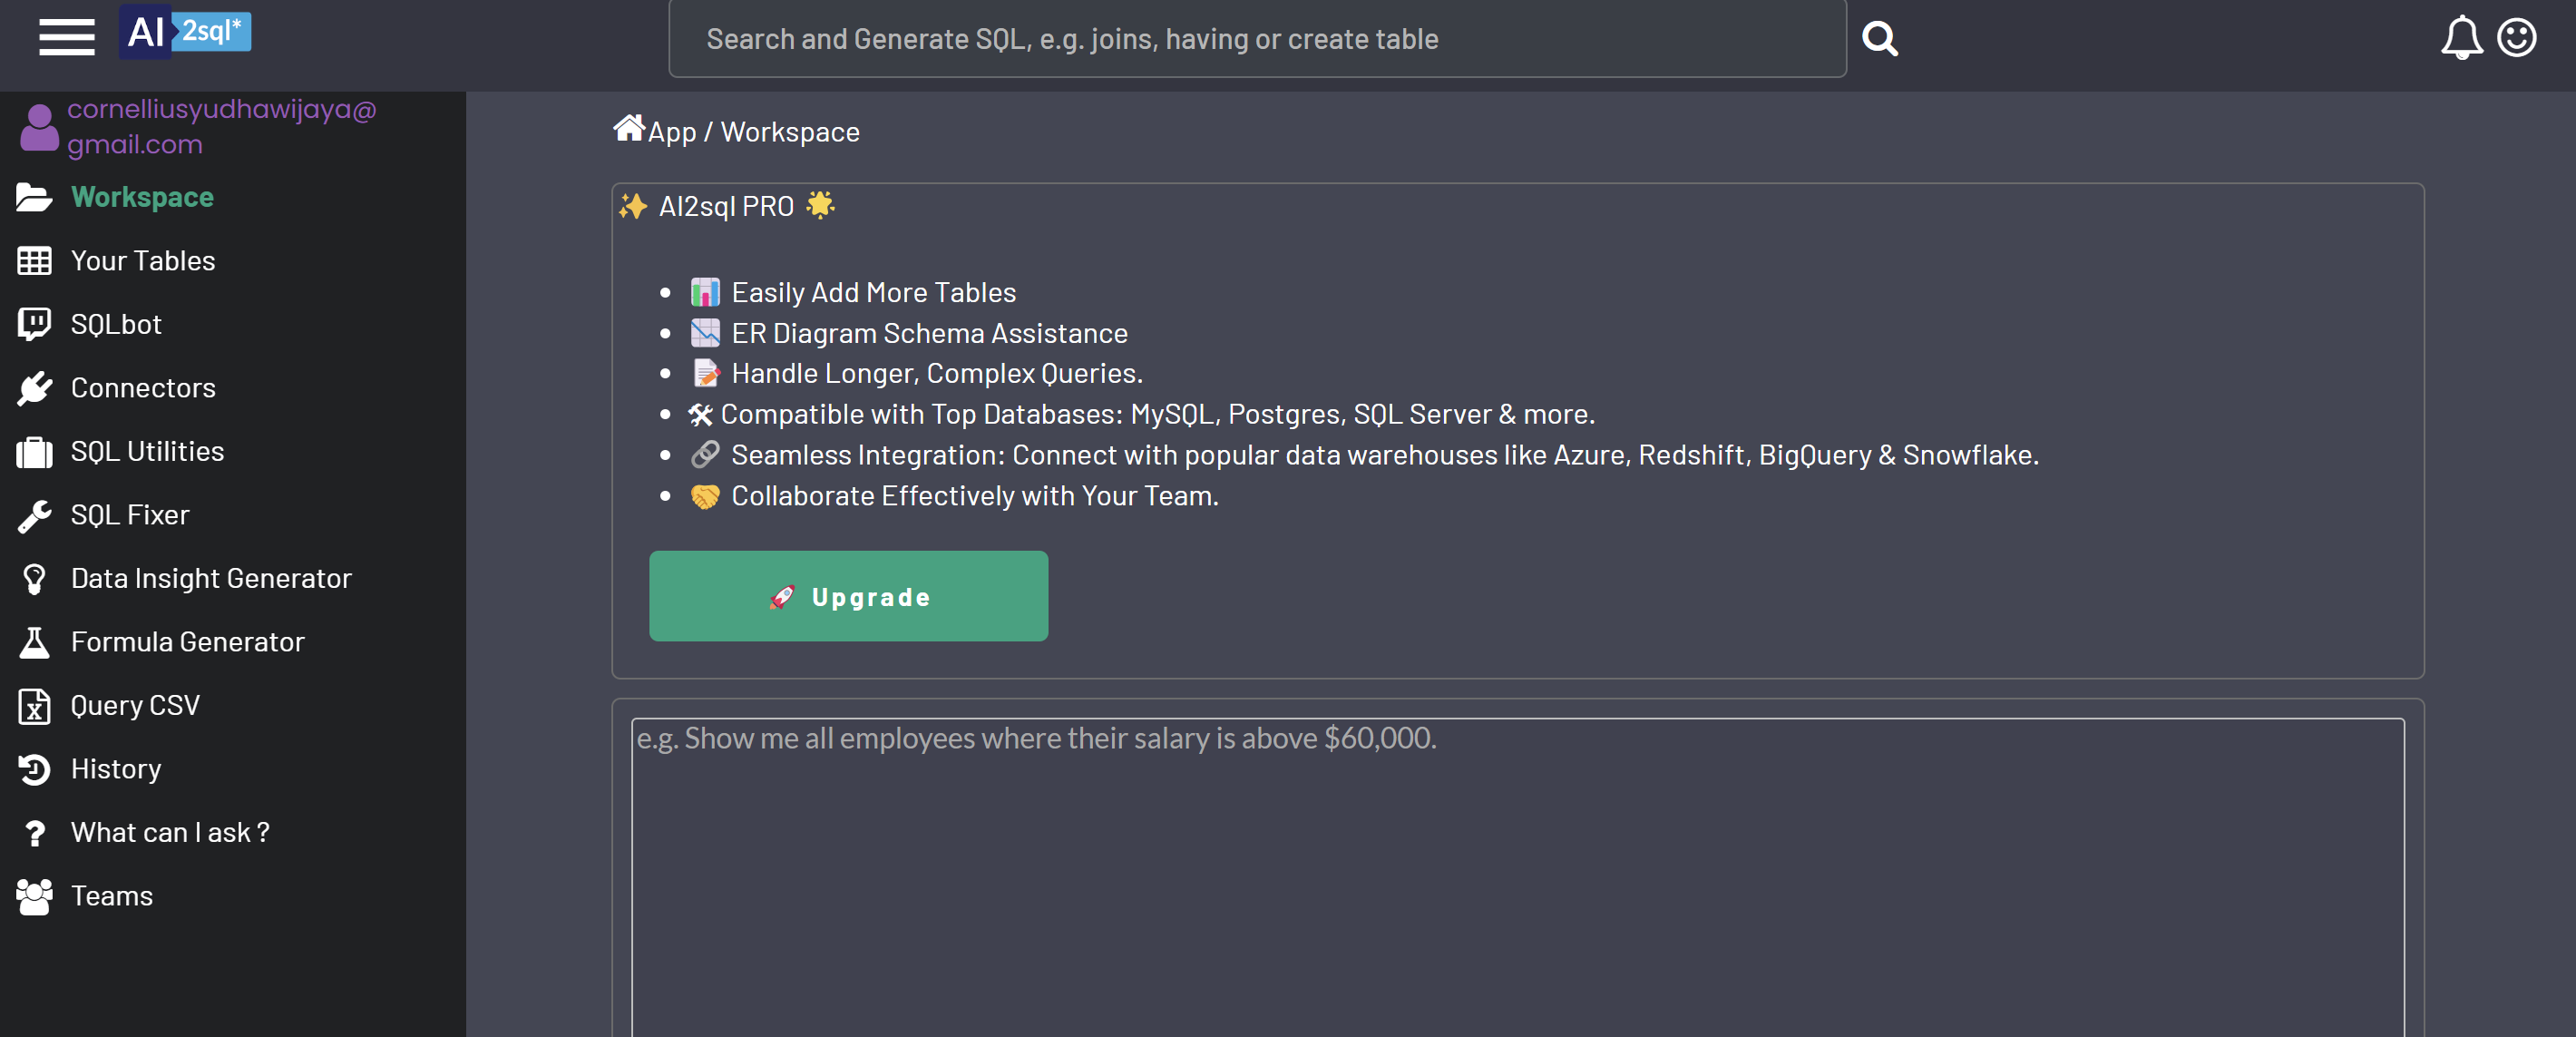Open Data Insight Generator lightbulb icon
2576x1037 pixels.
(x=34, y=578)
